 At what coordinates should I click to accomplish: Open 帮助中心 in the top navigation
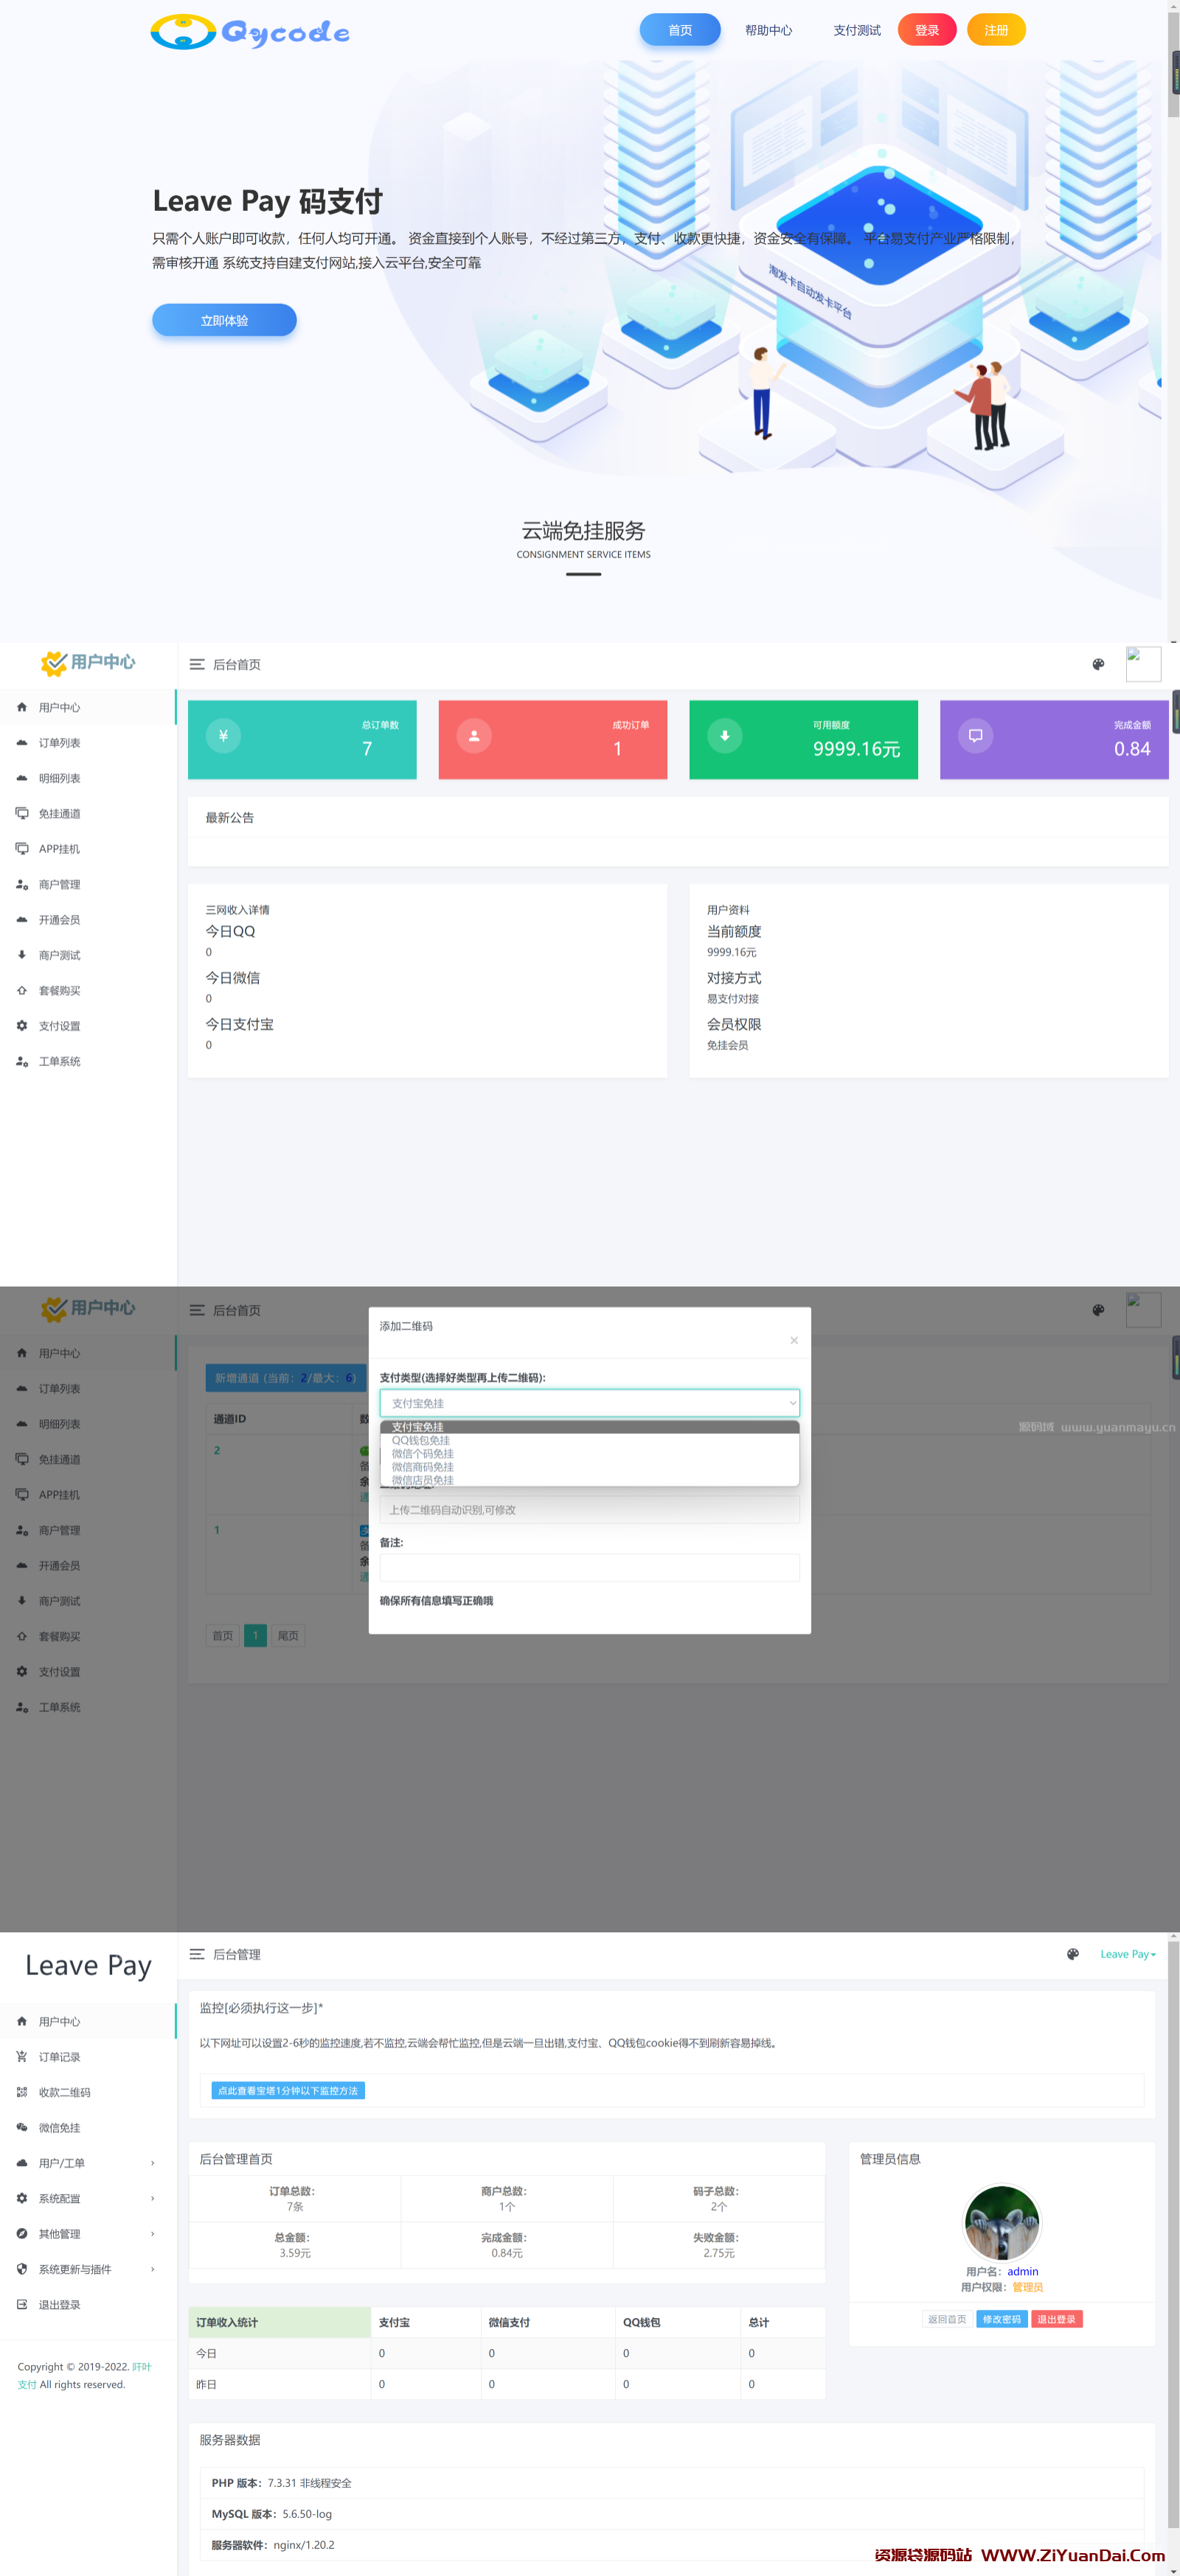coord(768,30)
